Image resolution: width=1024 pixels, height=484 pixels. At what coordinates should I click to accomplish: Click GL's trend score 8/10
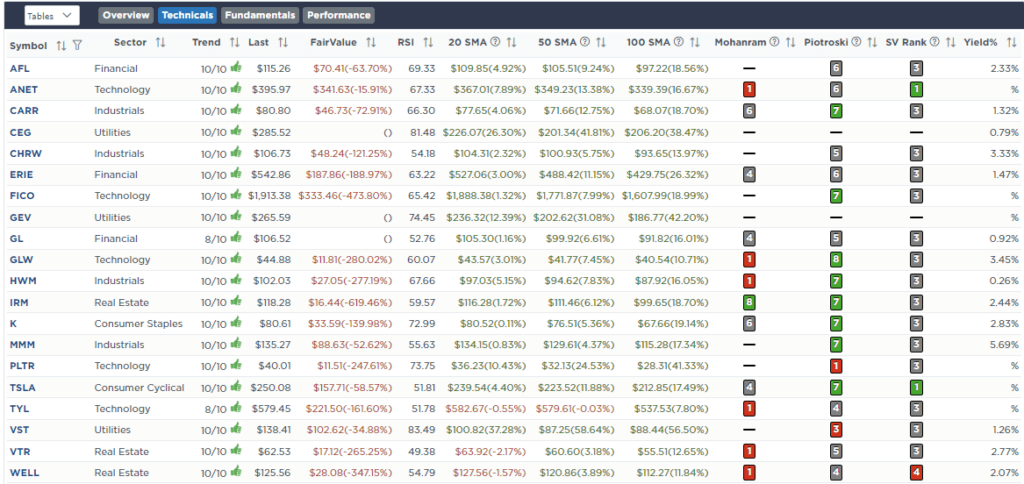pos(214,238)
